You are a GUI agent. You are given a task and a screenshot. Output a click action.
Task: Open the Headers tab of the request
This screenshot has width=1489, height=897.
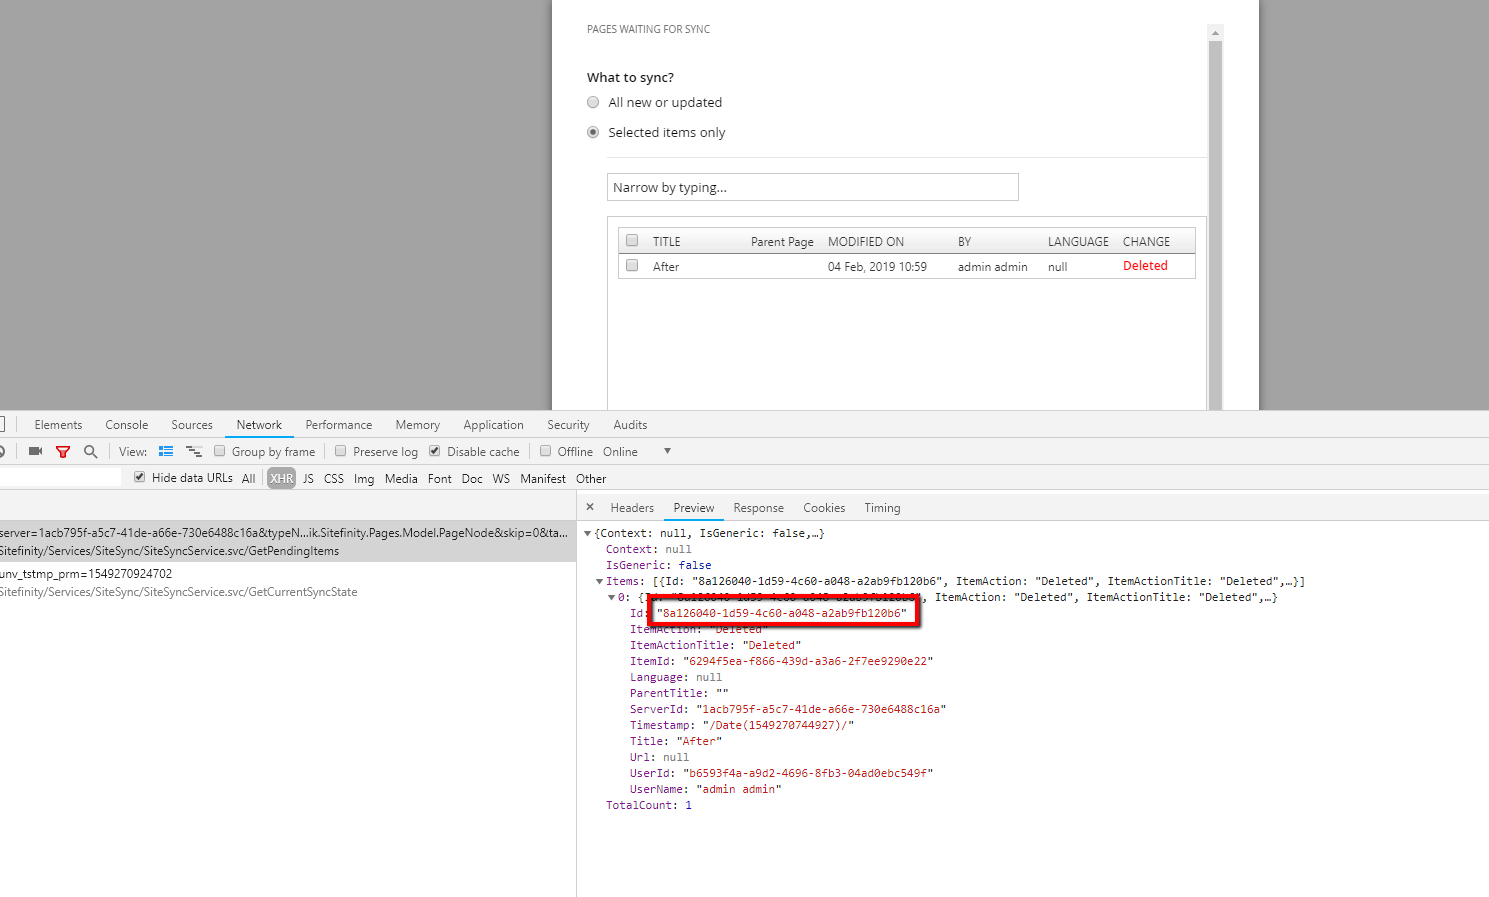(x=632, y=508)
